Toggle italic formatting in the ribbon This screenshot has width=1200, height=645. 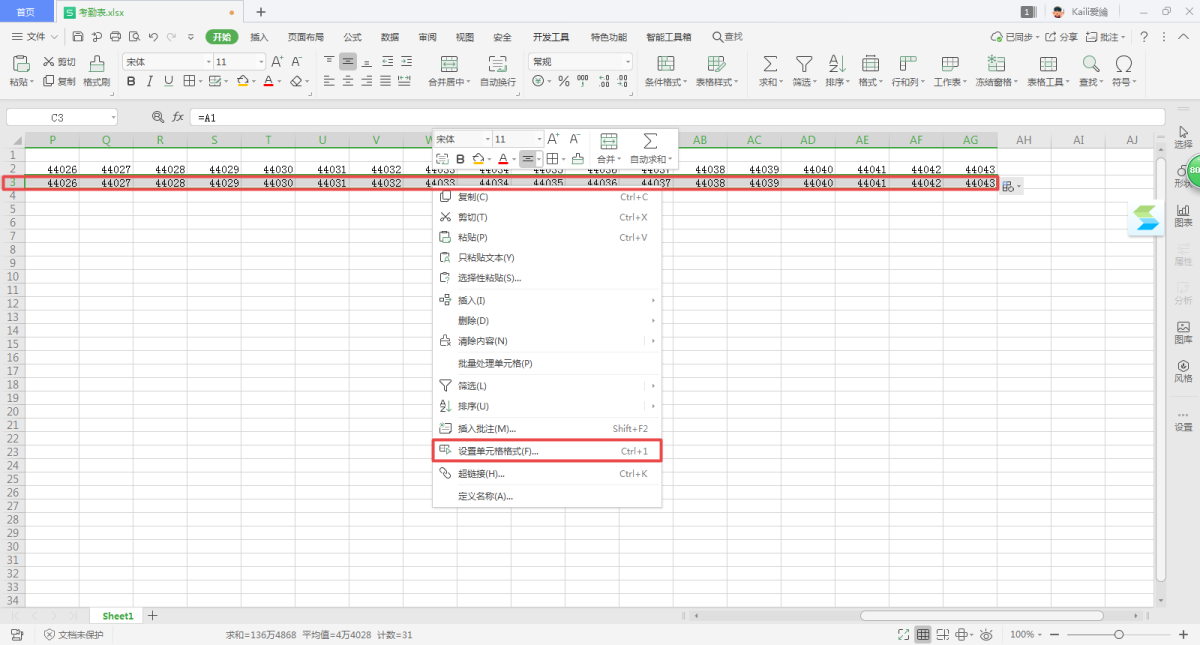click(x=149, y=81)
